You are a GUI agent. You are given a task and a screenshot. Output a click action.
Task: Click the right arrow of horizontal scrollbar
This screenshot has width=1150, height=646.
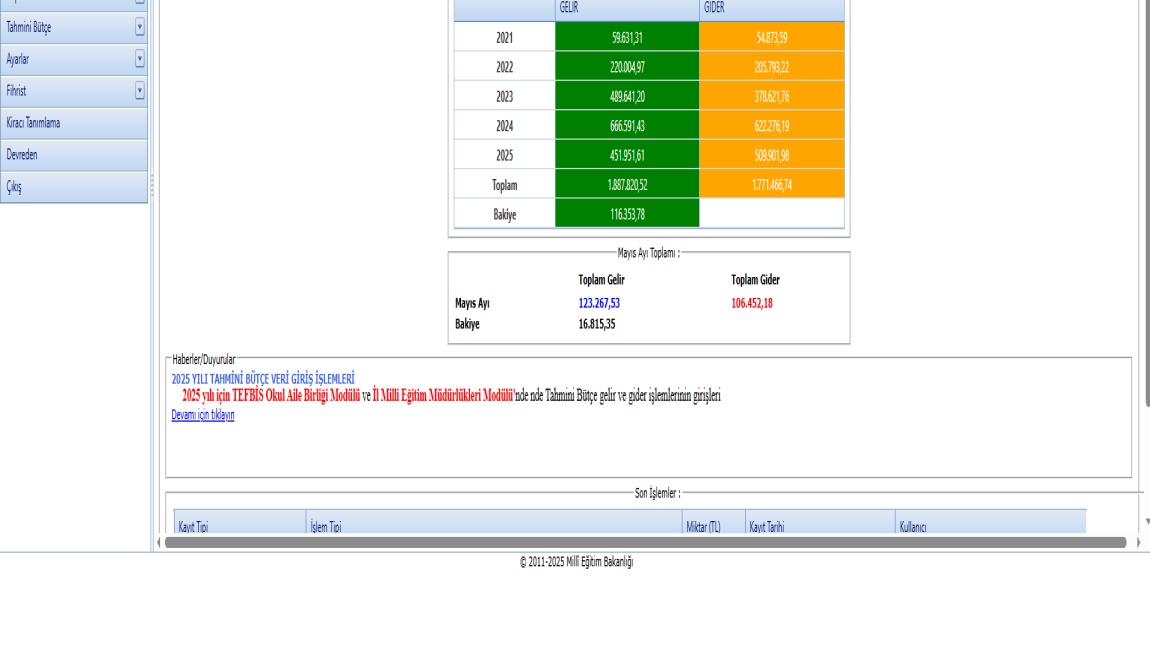coord(1137,543)
